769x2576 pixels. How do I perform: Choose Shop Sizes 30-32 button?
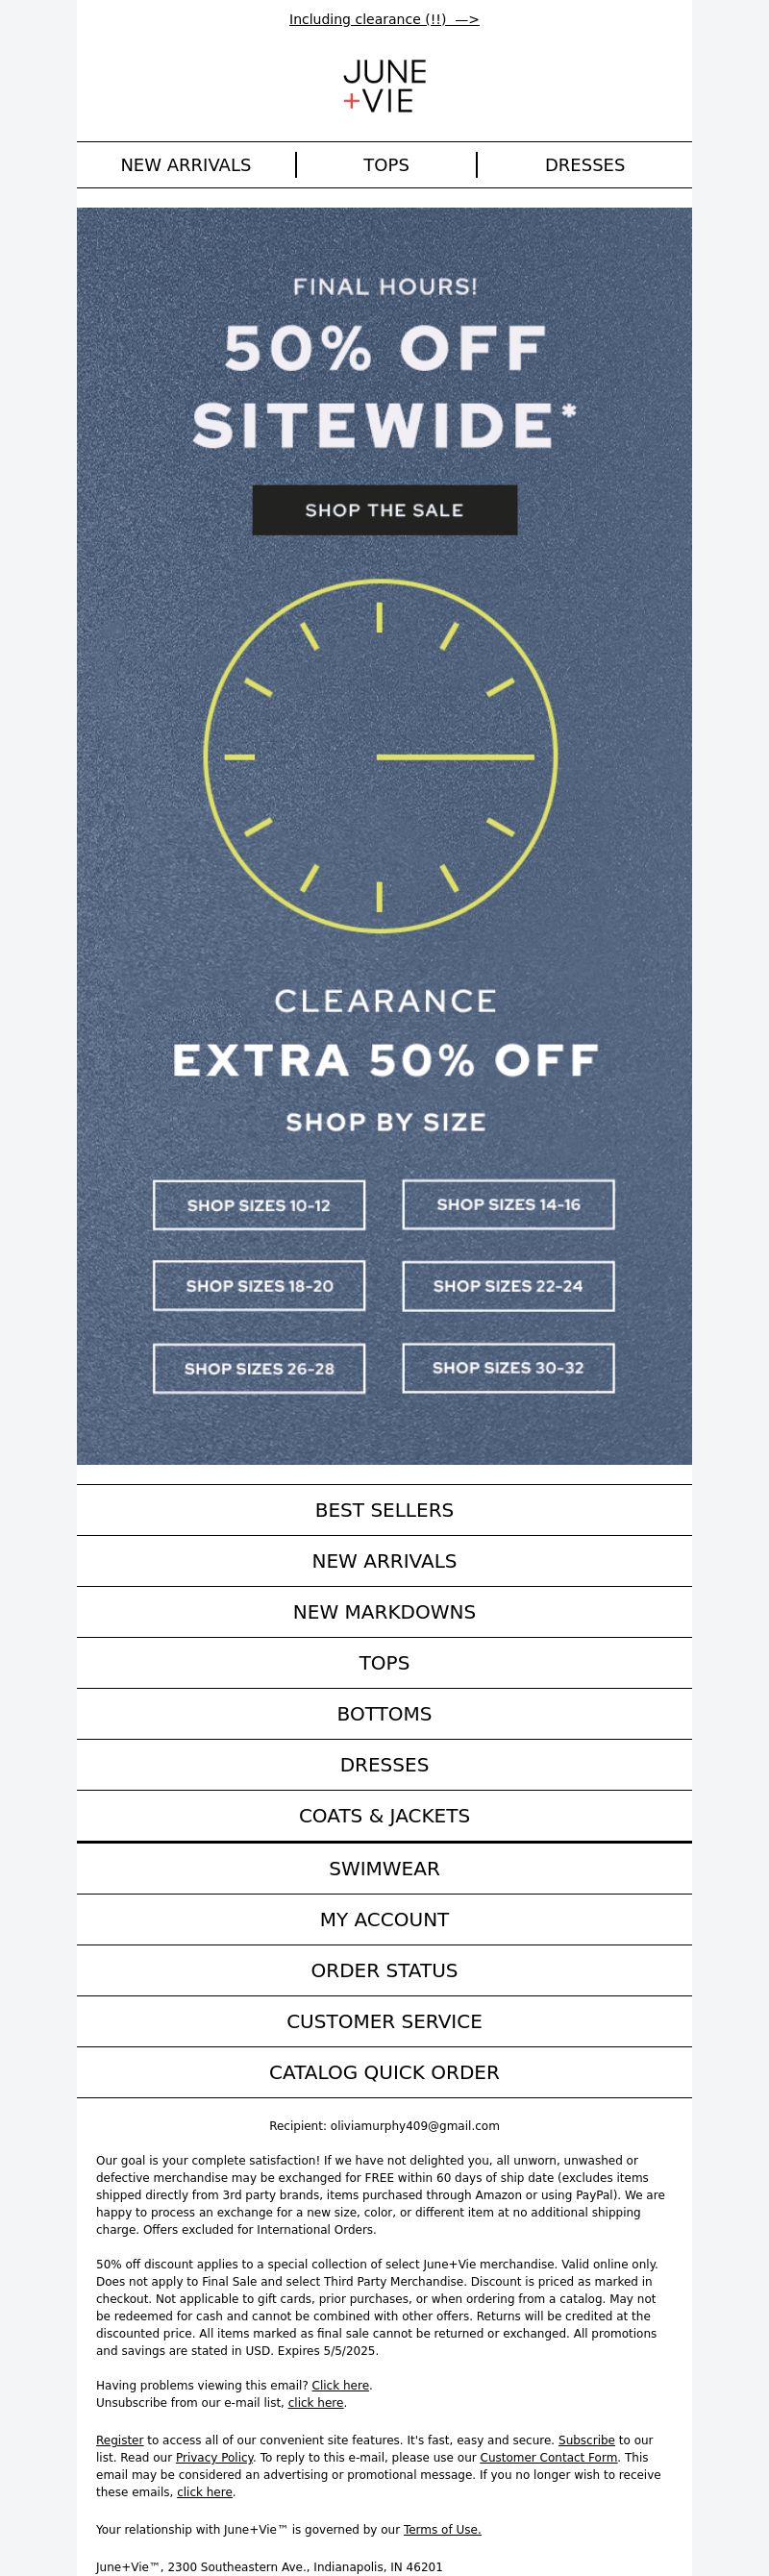pyautogui.click(x=508, y=1367)
